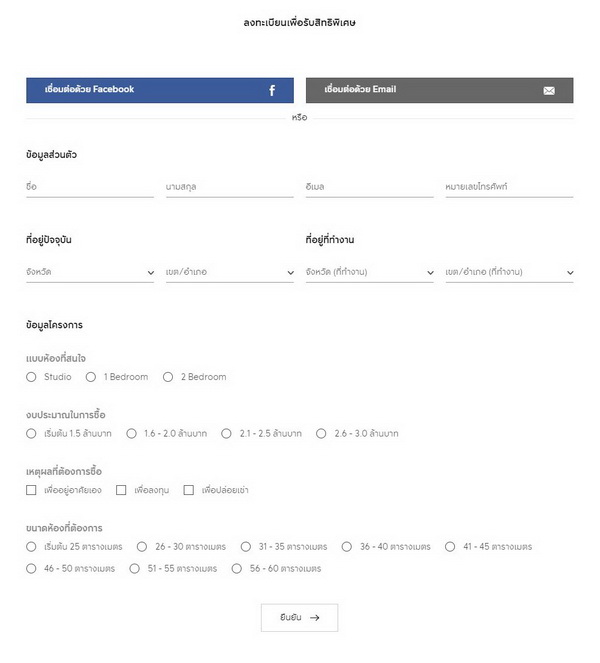Click the ยืนยัน submit button
The width and height of the screenshot is (600, 663).
click(299, 618)
